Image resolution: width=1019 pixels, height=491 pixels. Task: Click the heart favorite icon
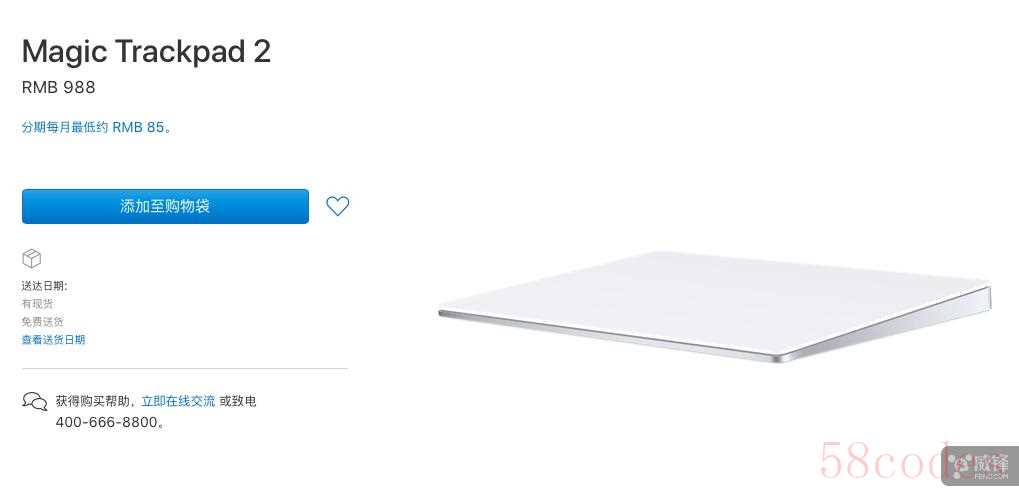[337, 207]
